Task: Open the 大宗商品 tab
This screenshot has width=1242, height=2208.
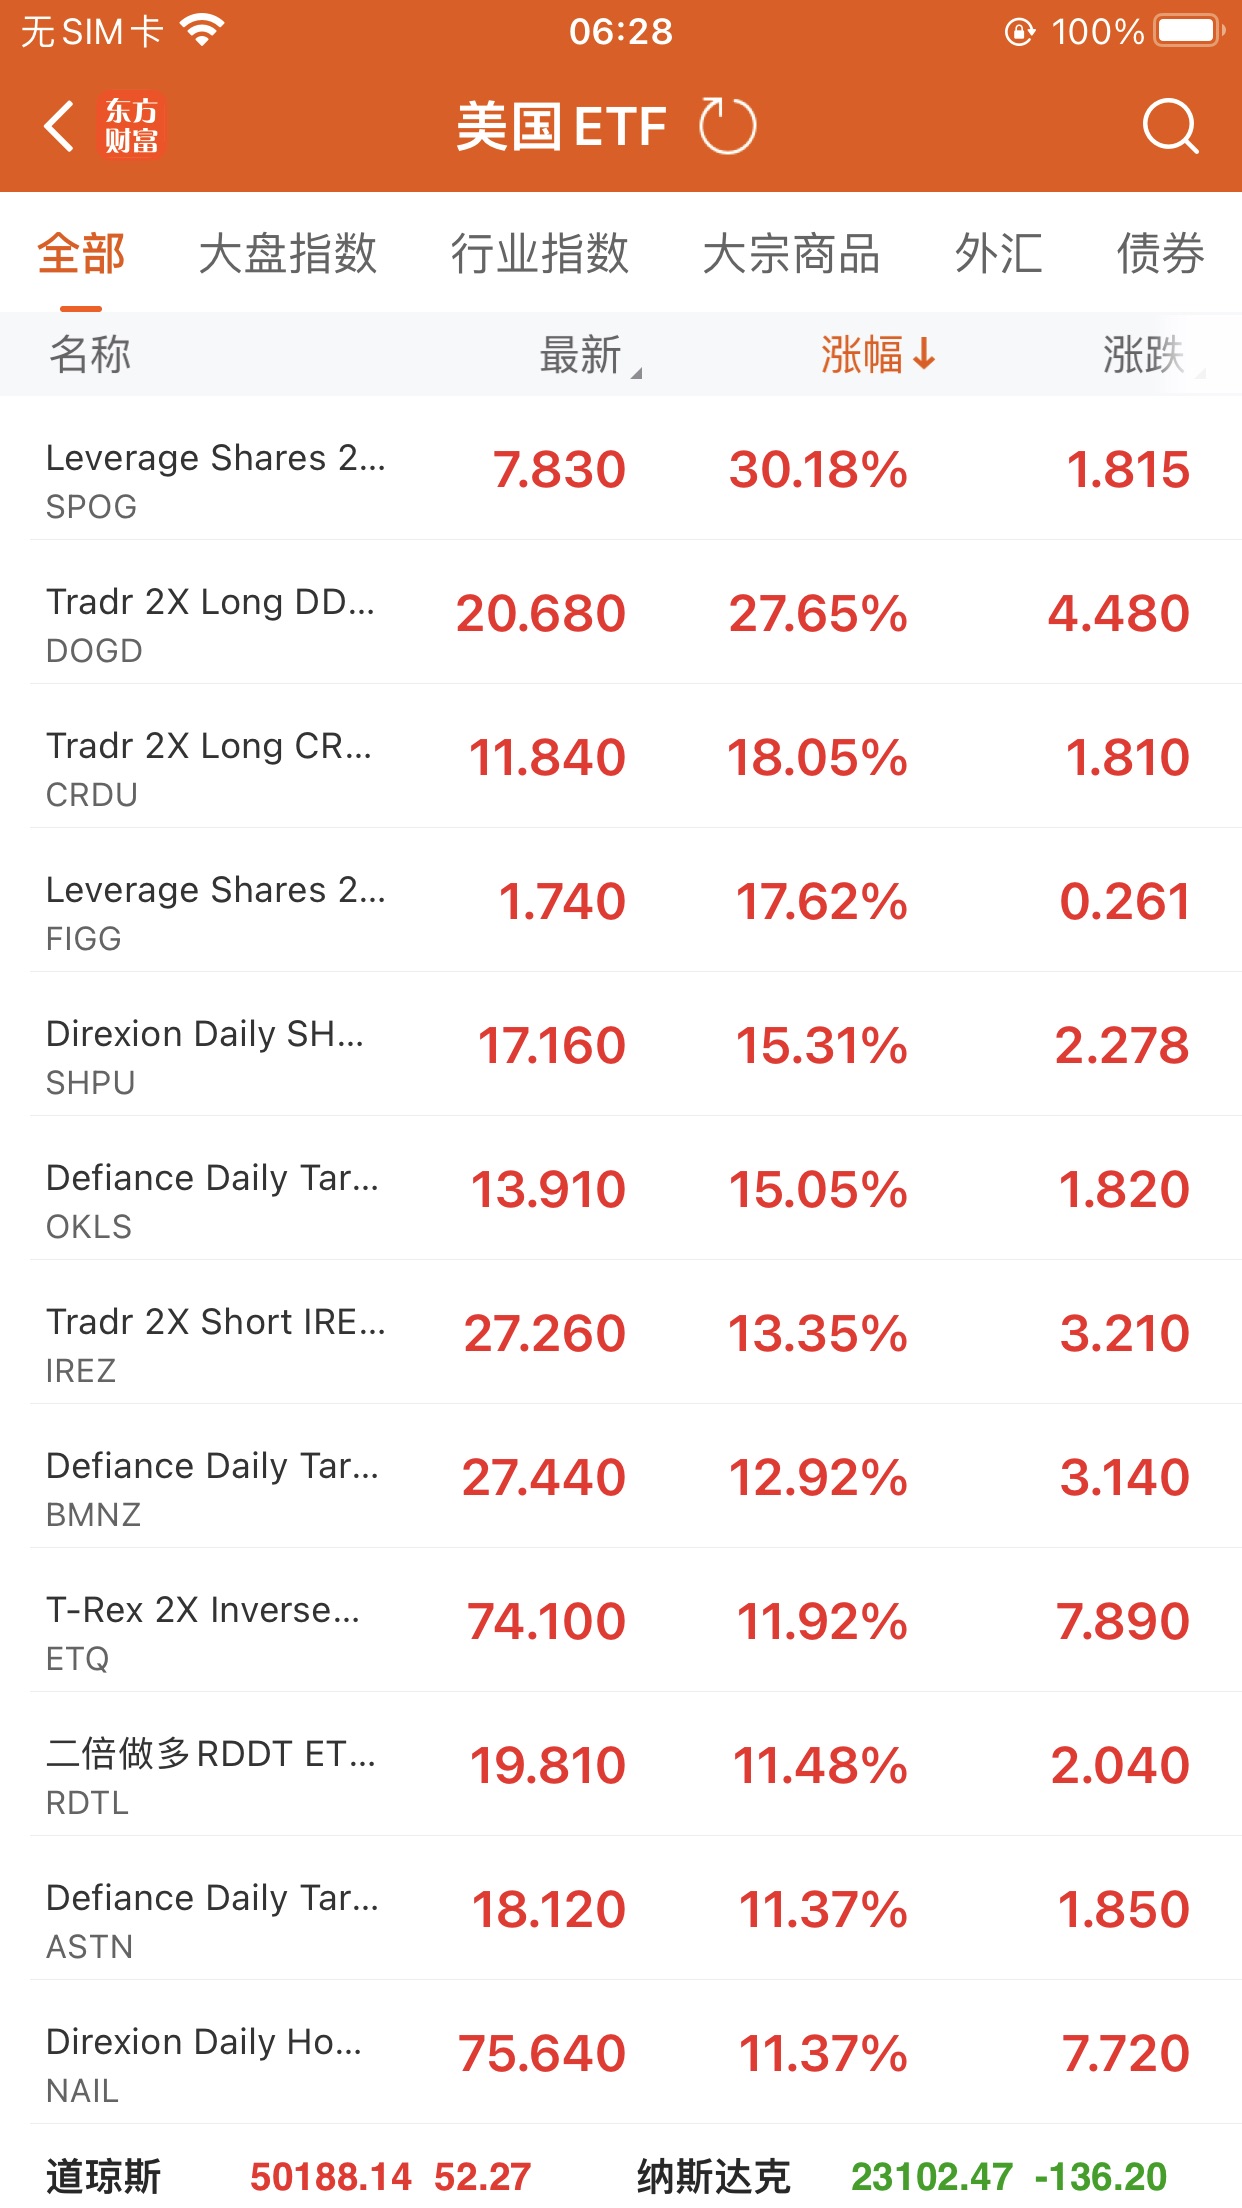Action: 791,254
